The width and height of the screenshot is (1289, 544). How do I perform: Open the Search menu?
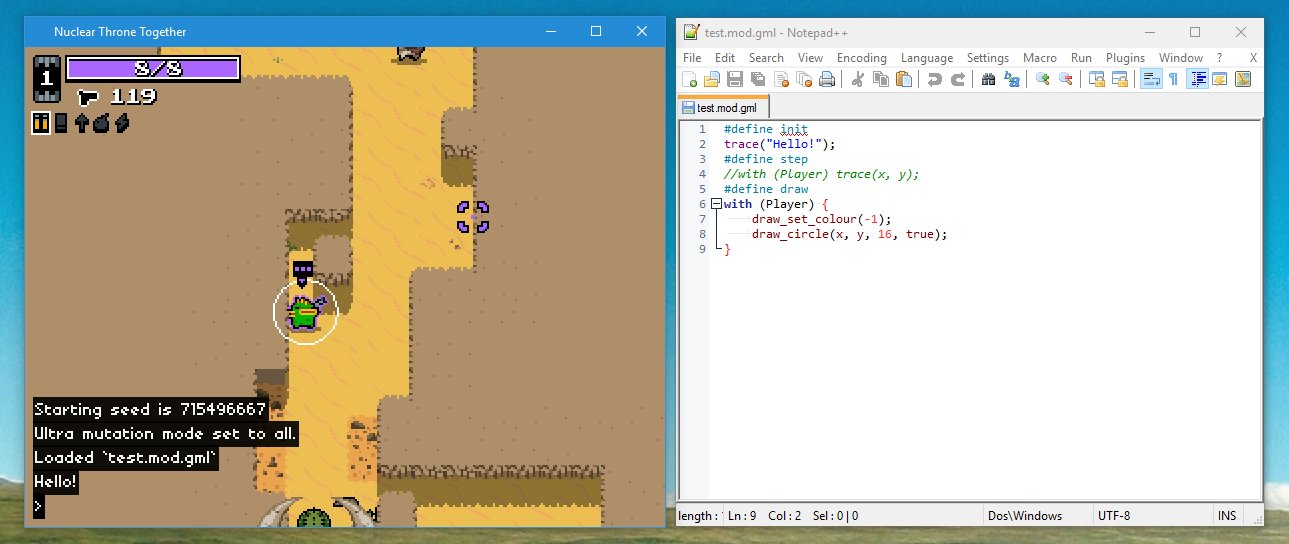coord(766,58)
